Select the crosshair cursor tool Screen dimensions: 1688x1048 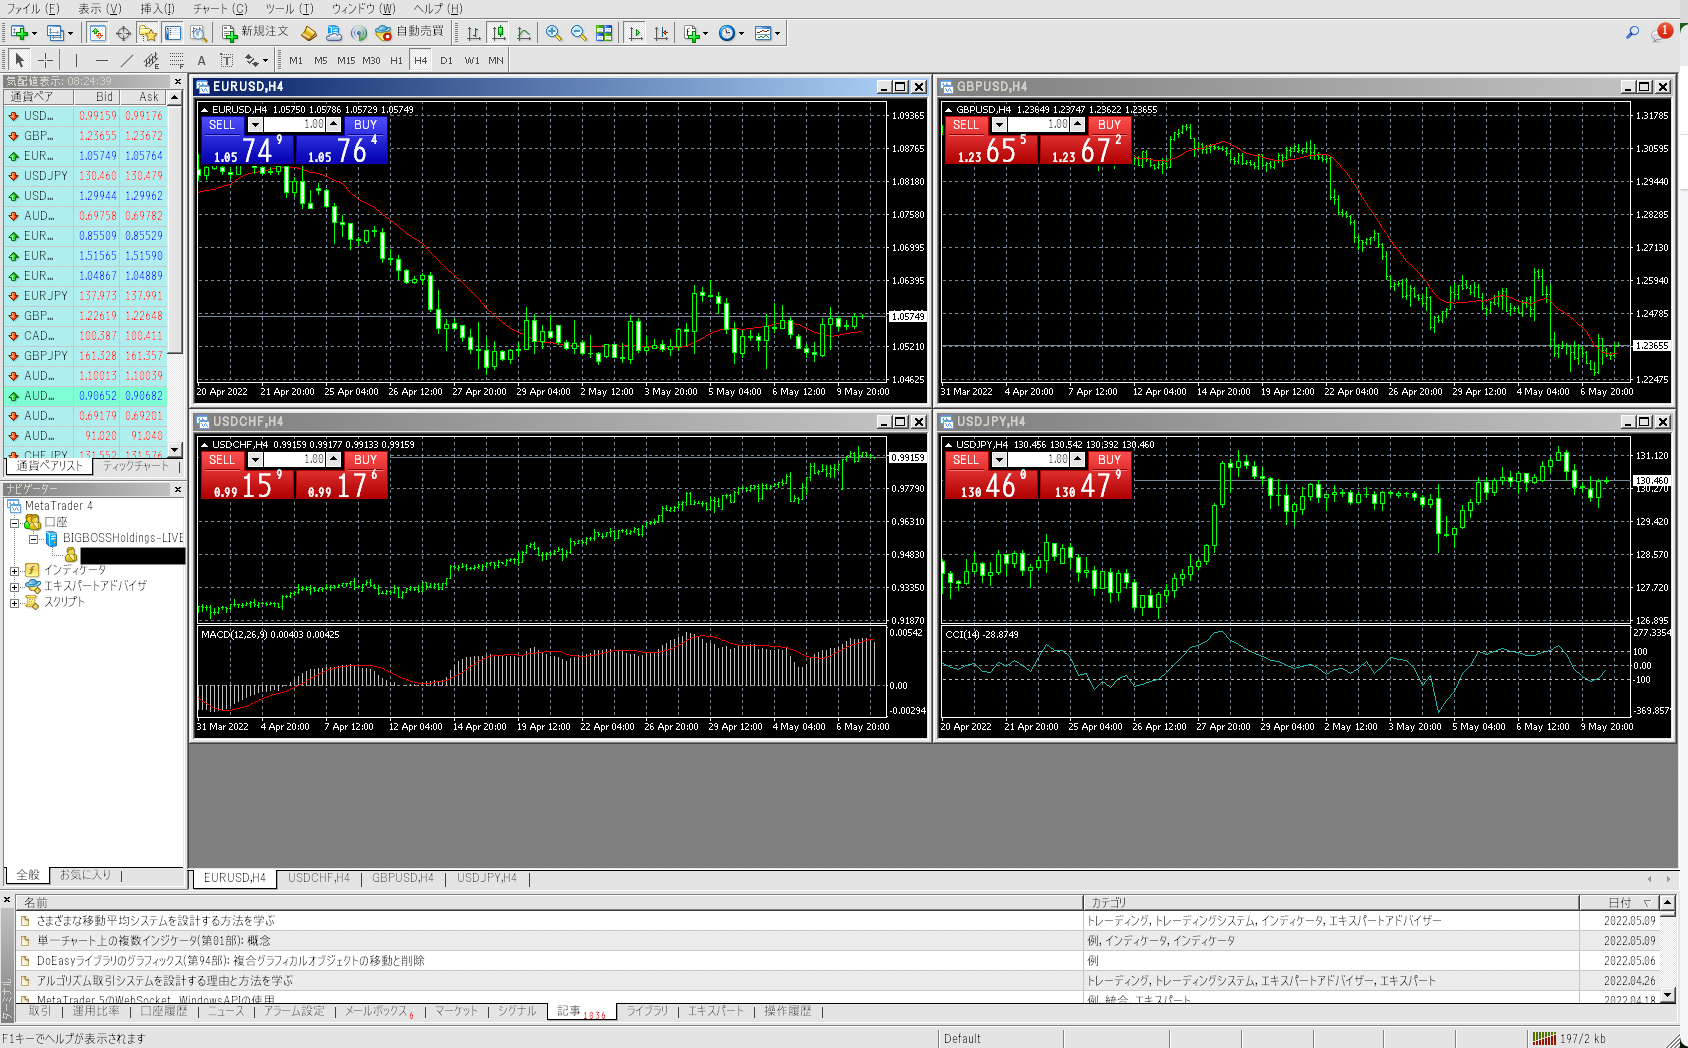[45, 60]
